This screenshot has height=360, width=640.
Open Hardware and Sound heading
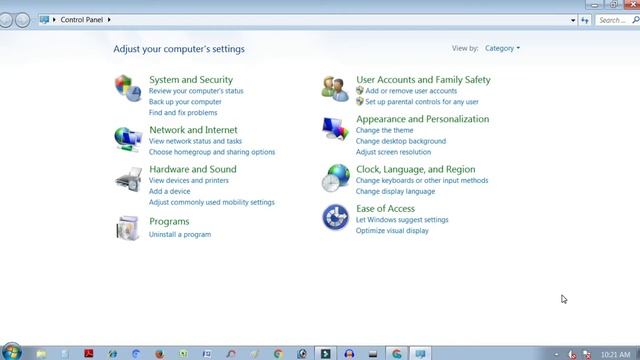(x=193, y=169)
